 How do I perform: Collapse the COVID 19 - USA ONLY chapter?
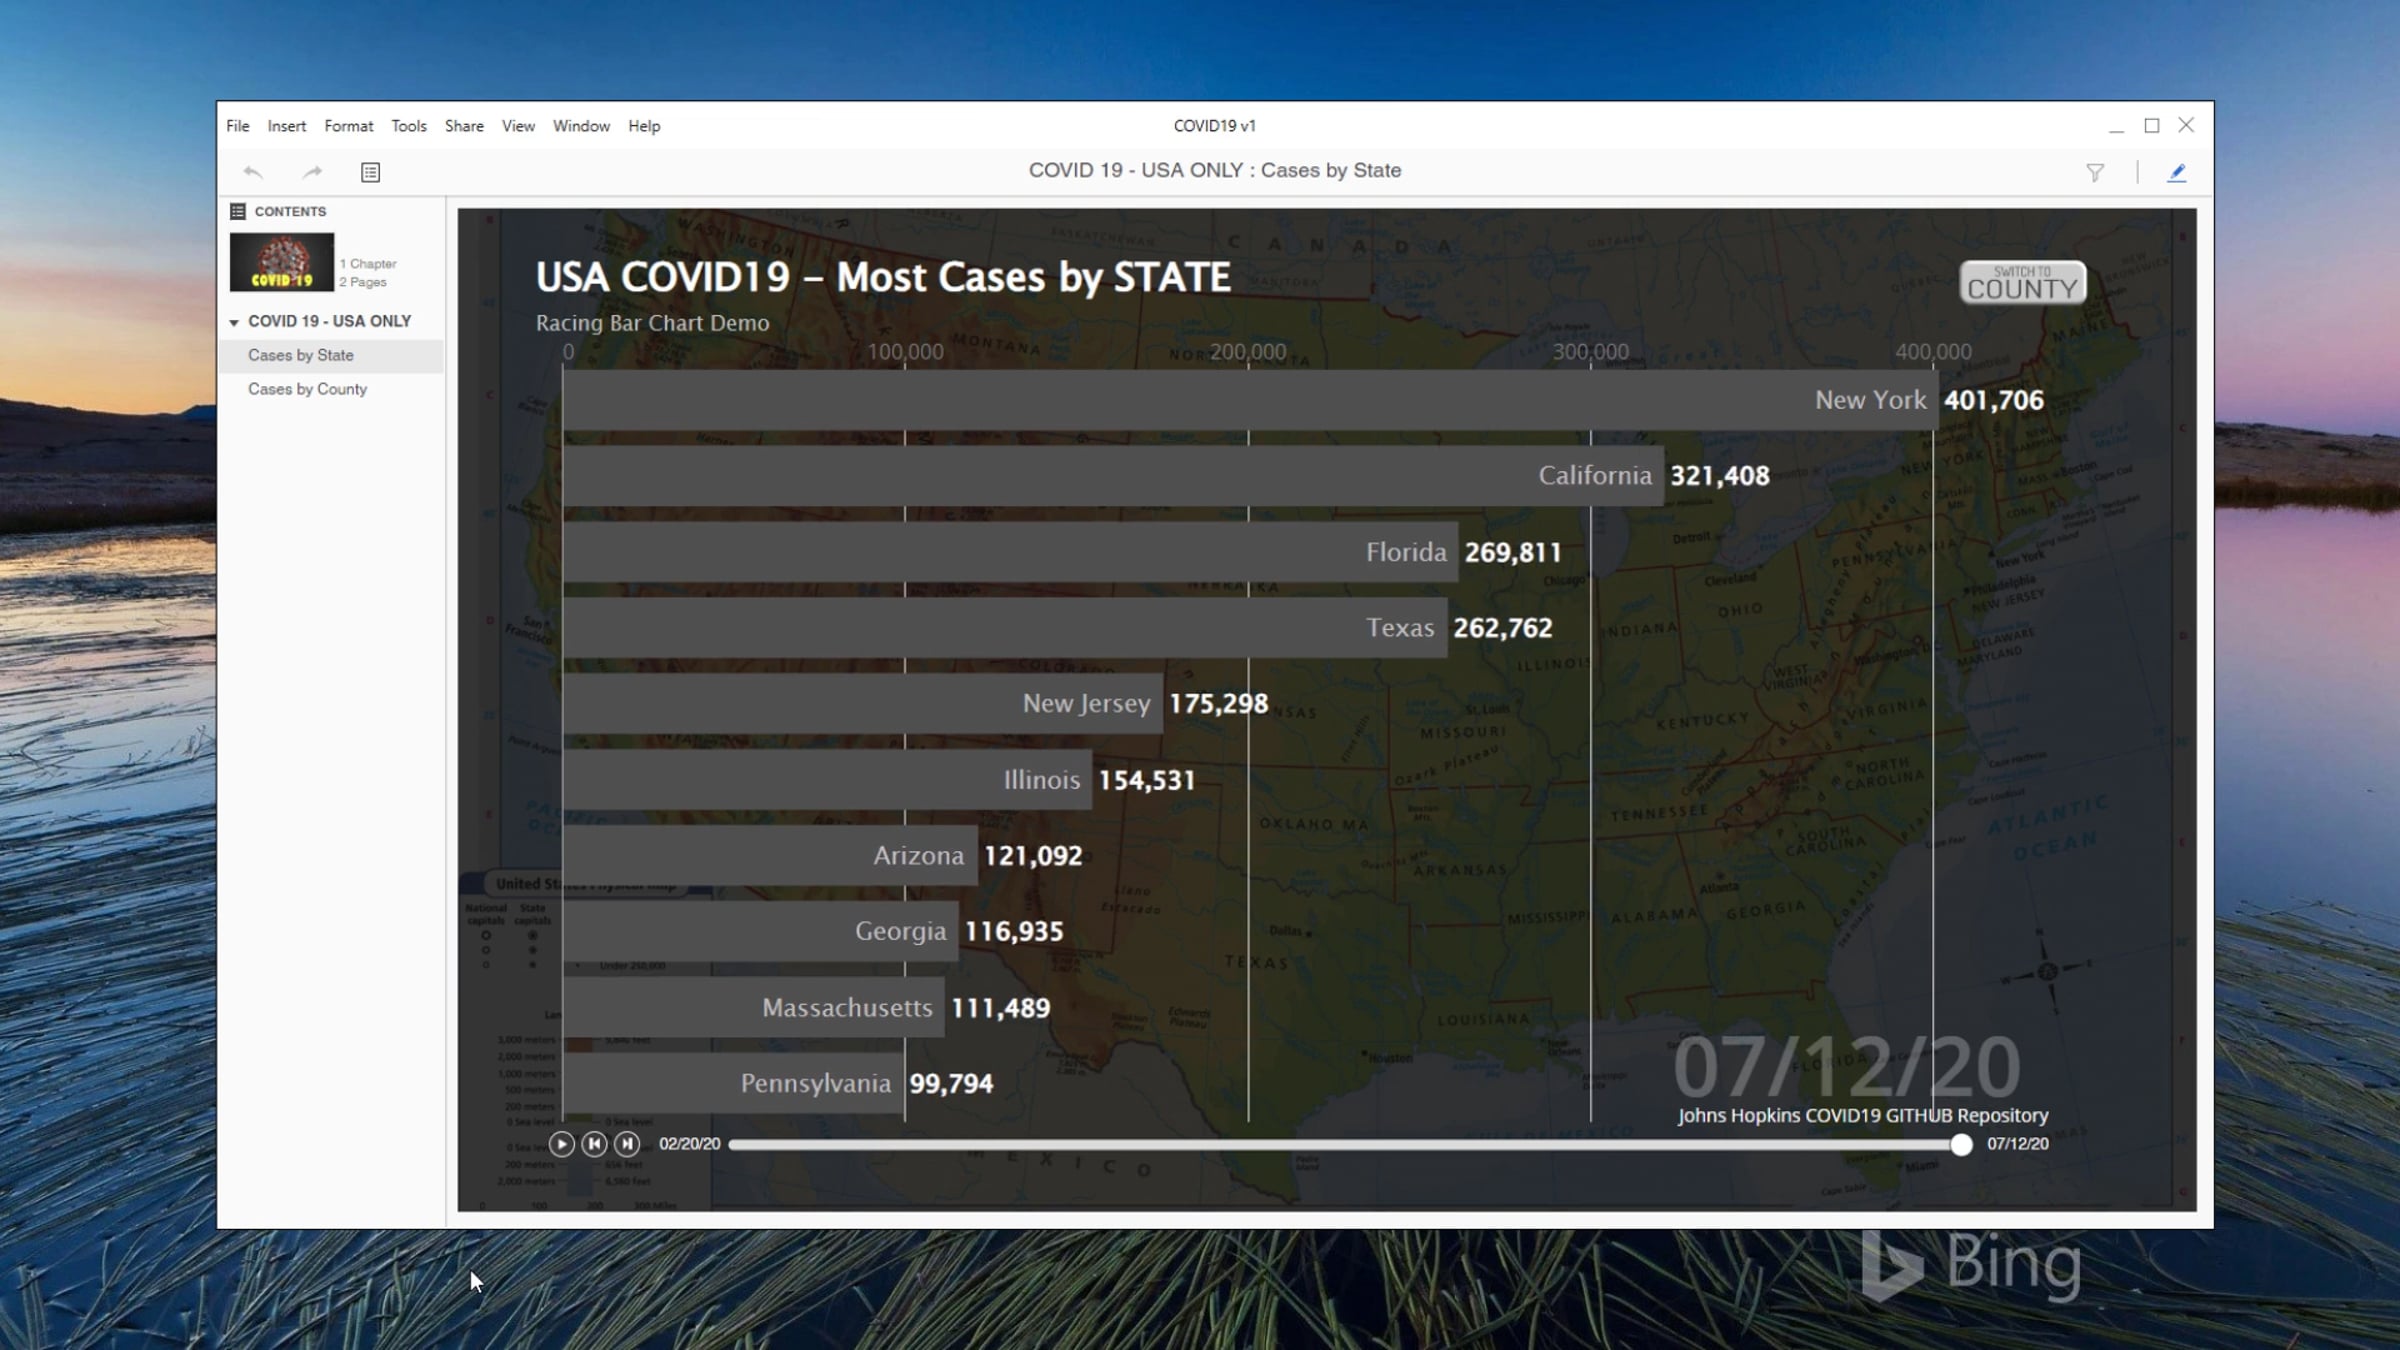click(234, 322)
